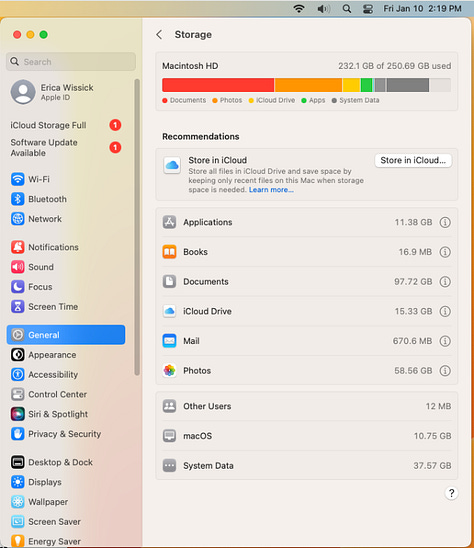Select Control Center in the sidebar
474x548 pixels.
[x=66, y=394]
